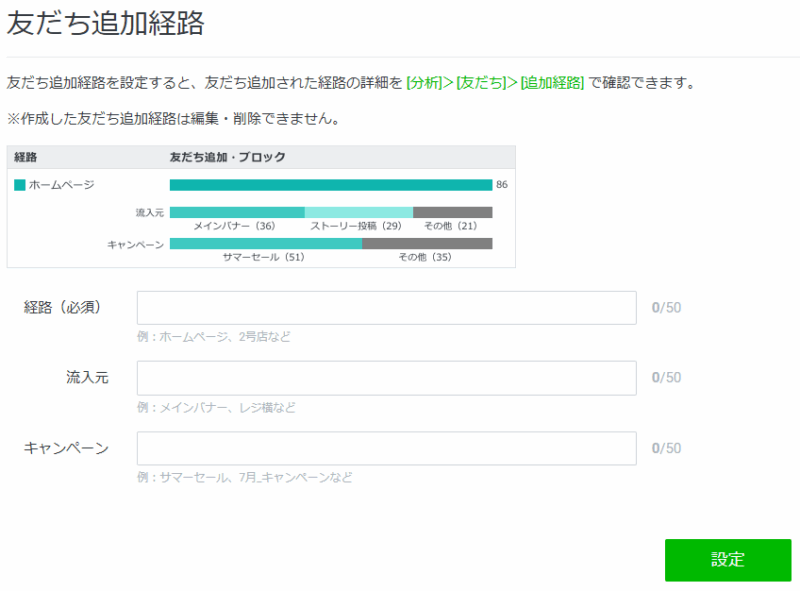800x591 pixels.
Task: Click the ホームページ bar showing 86
Action: click(330, 185)
